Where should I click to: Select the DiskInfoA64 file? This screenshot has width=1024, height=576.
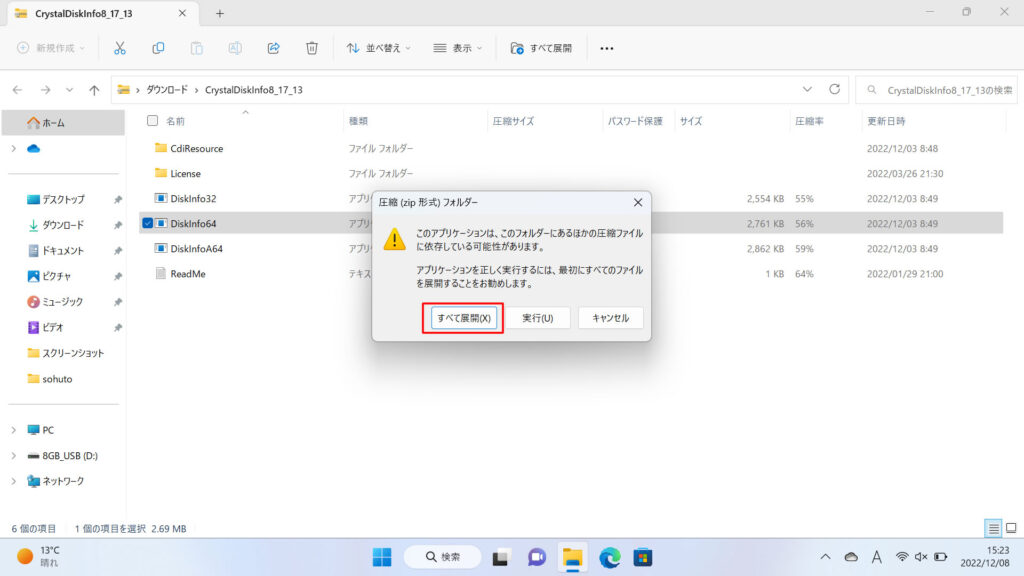[197, 248]
